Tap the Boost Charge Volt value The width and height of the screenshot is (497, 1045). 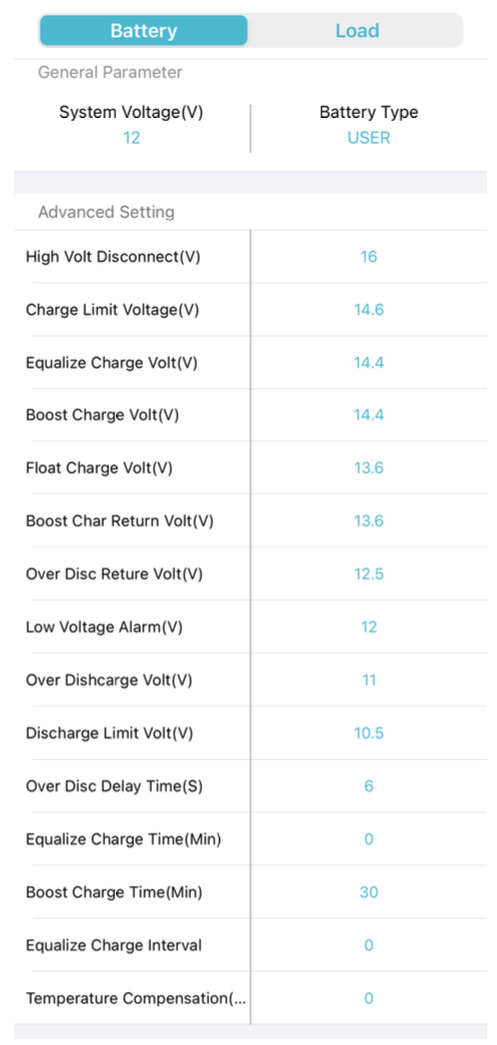[368, 415]
